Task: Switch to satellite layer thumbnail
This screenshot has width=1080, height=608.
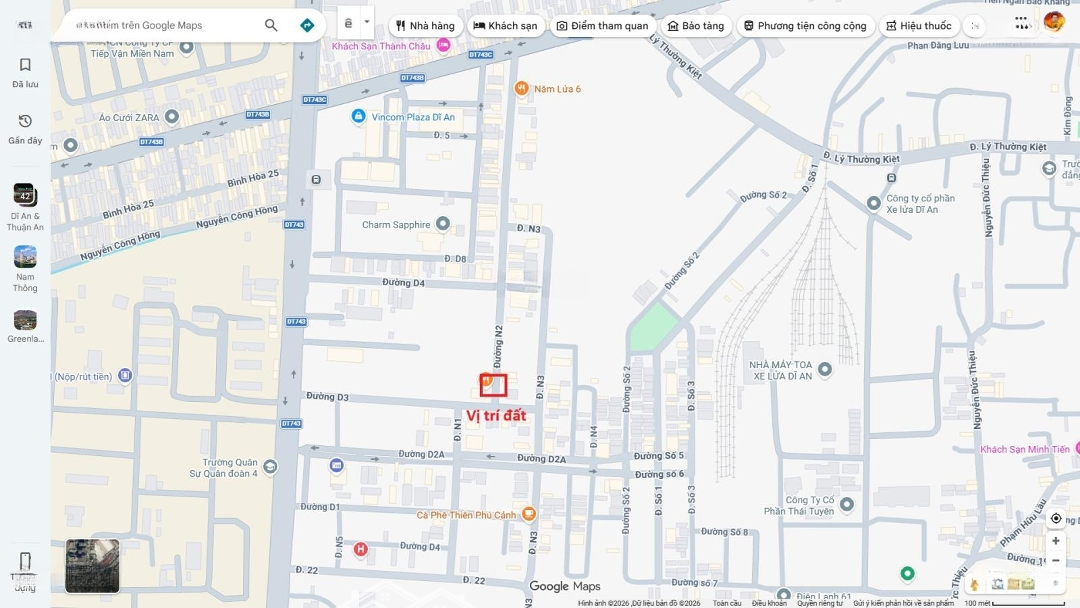Action: click(x=92, y=566)
